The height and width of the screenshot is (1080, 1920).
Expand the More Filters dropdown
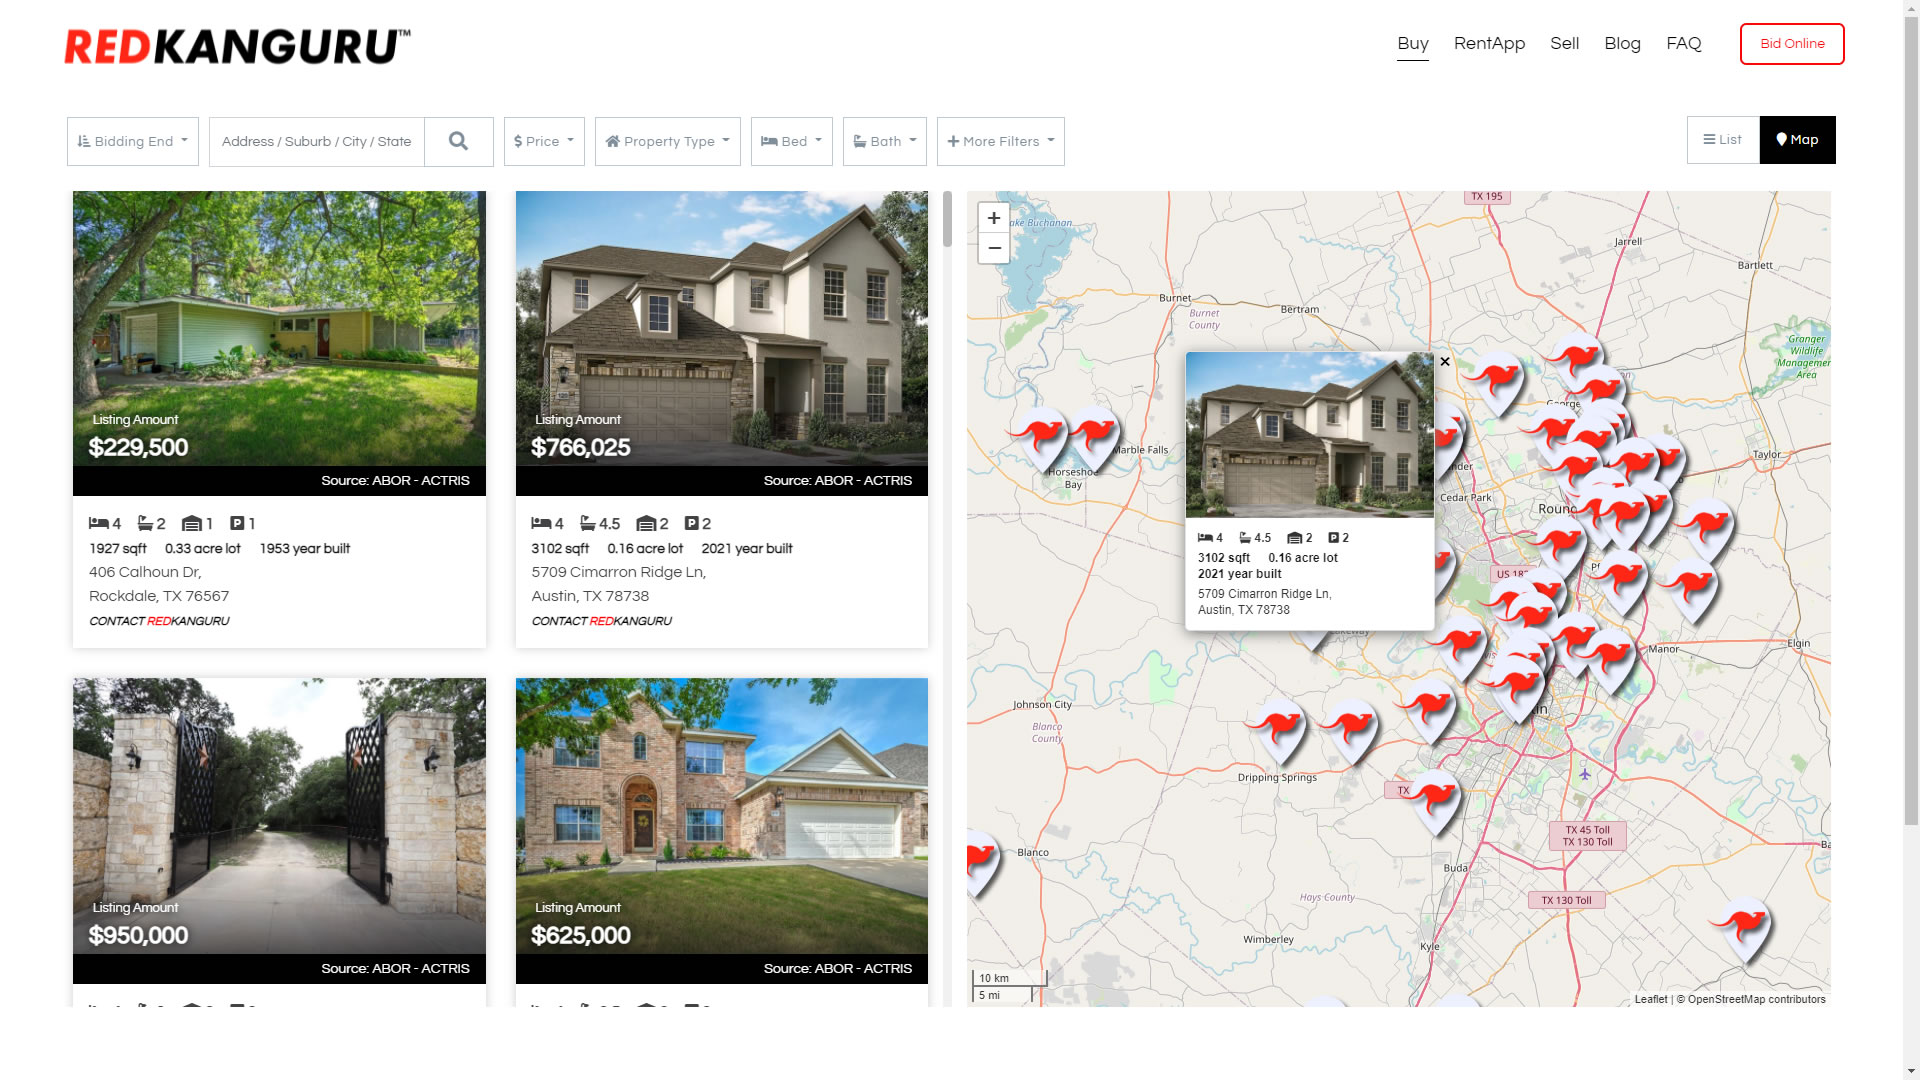pos(1000,141)
